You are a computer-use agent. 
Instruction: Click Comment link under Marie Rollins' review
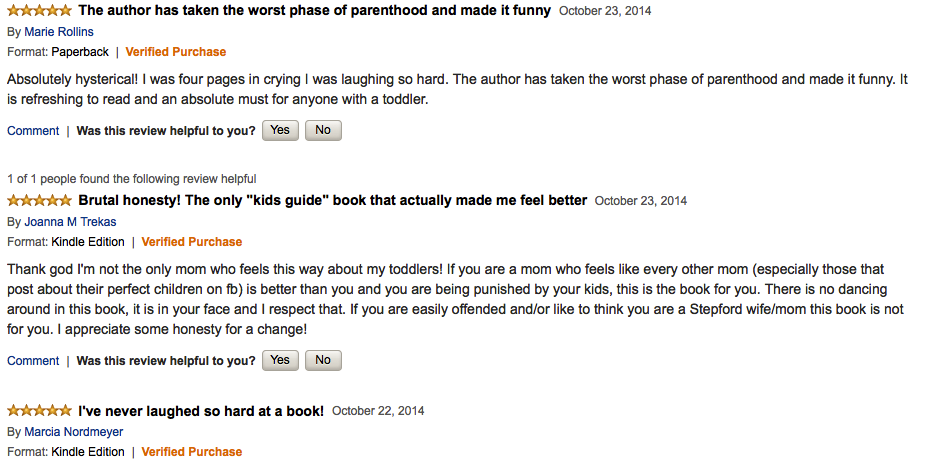click(33, 131)
